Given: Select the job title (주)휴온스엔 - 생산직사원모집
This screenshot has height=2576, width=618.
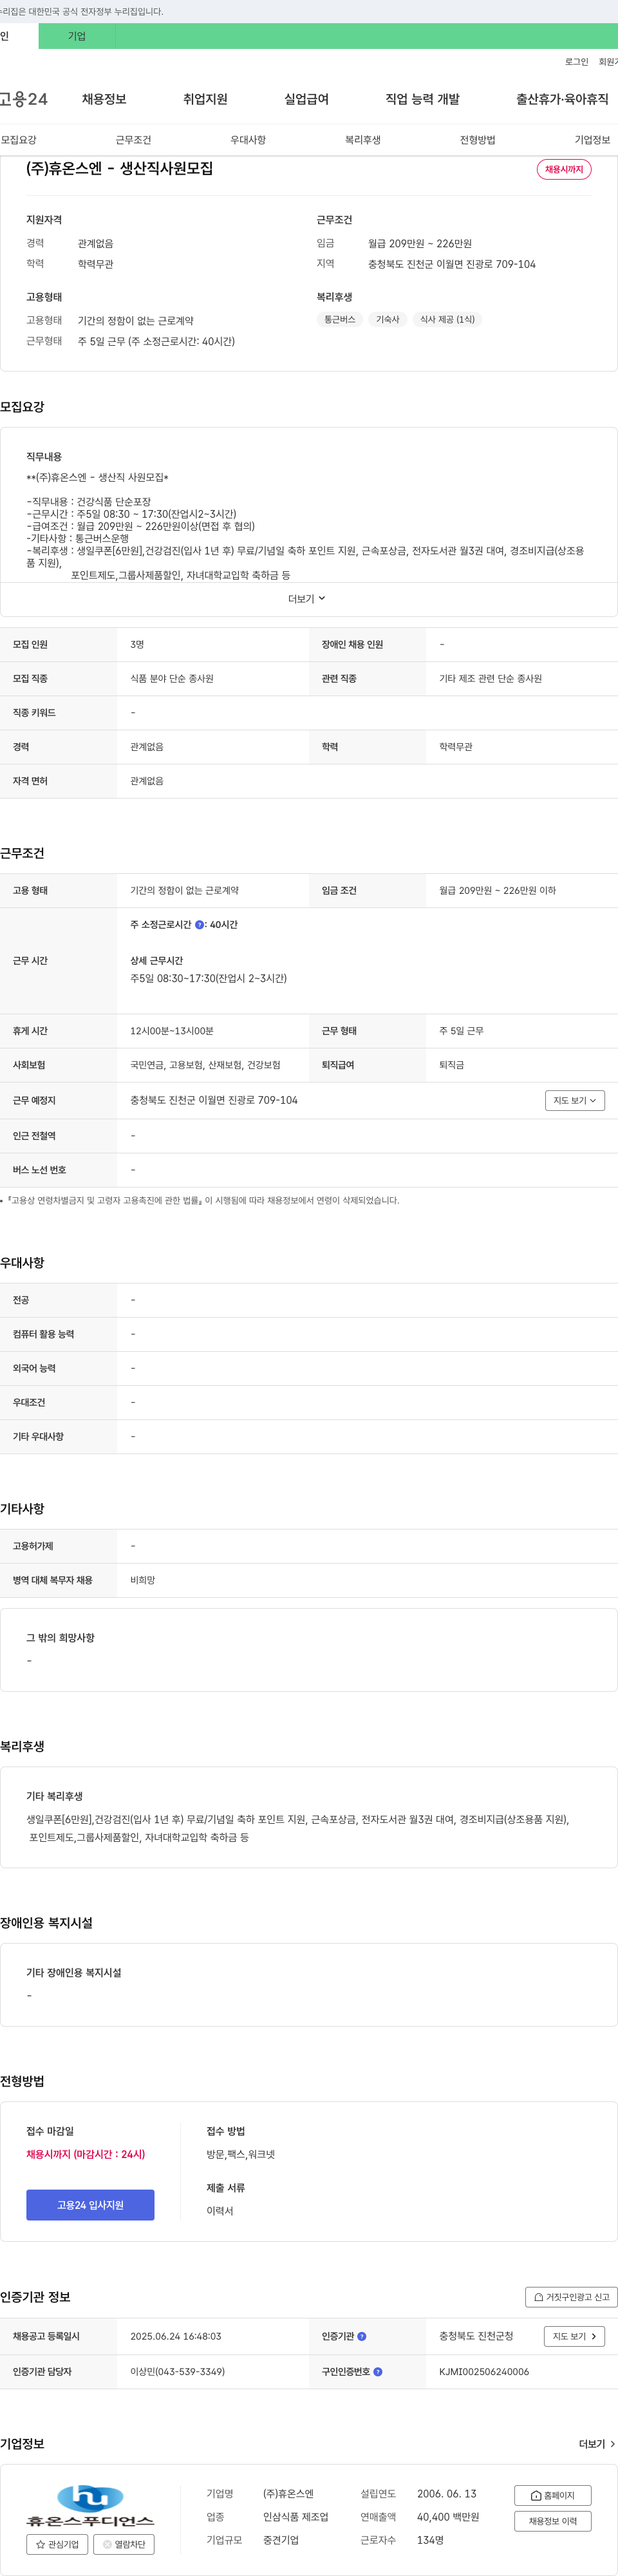Looking at the screenshot, I should point(119,168).
